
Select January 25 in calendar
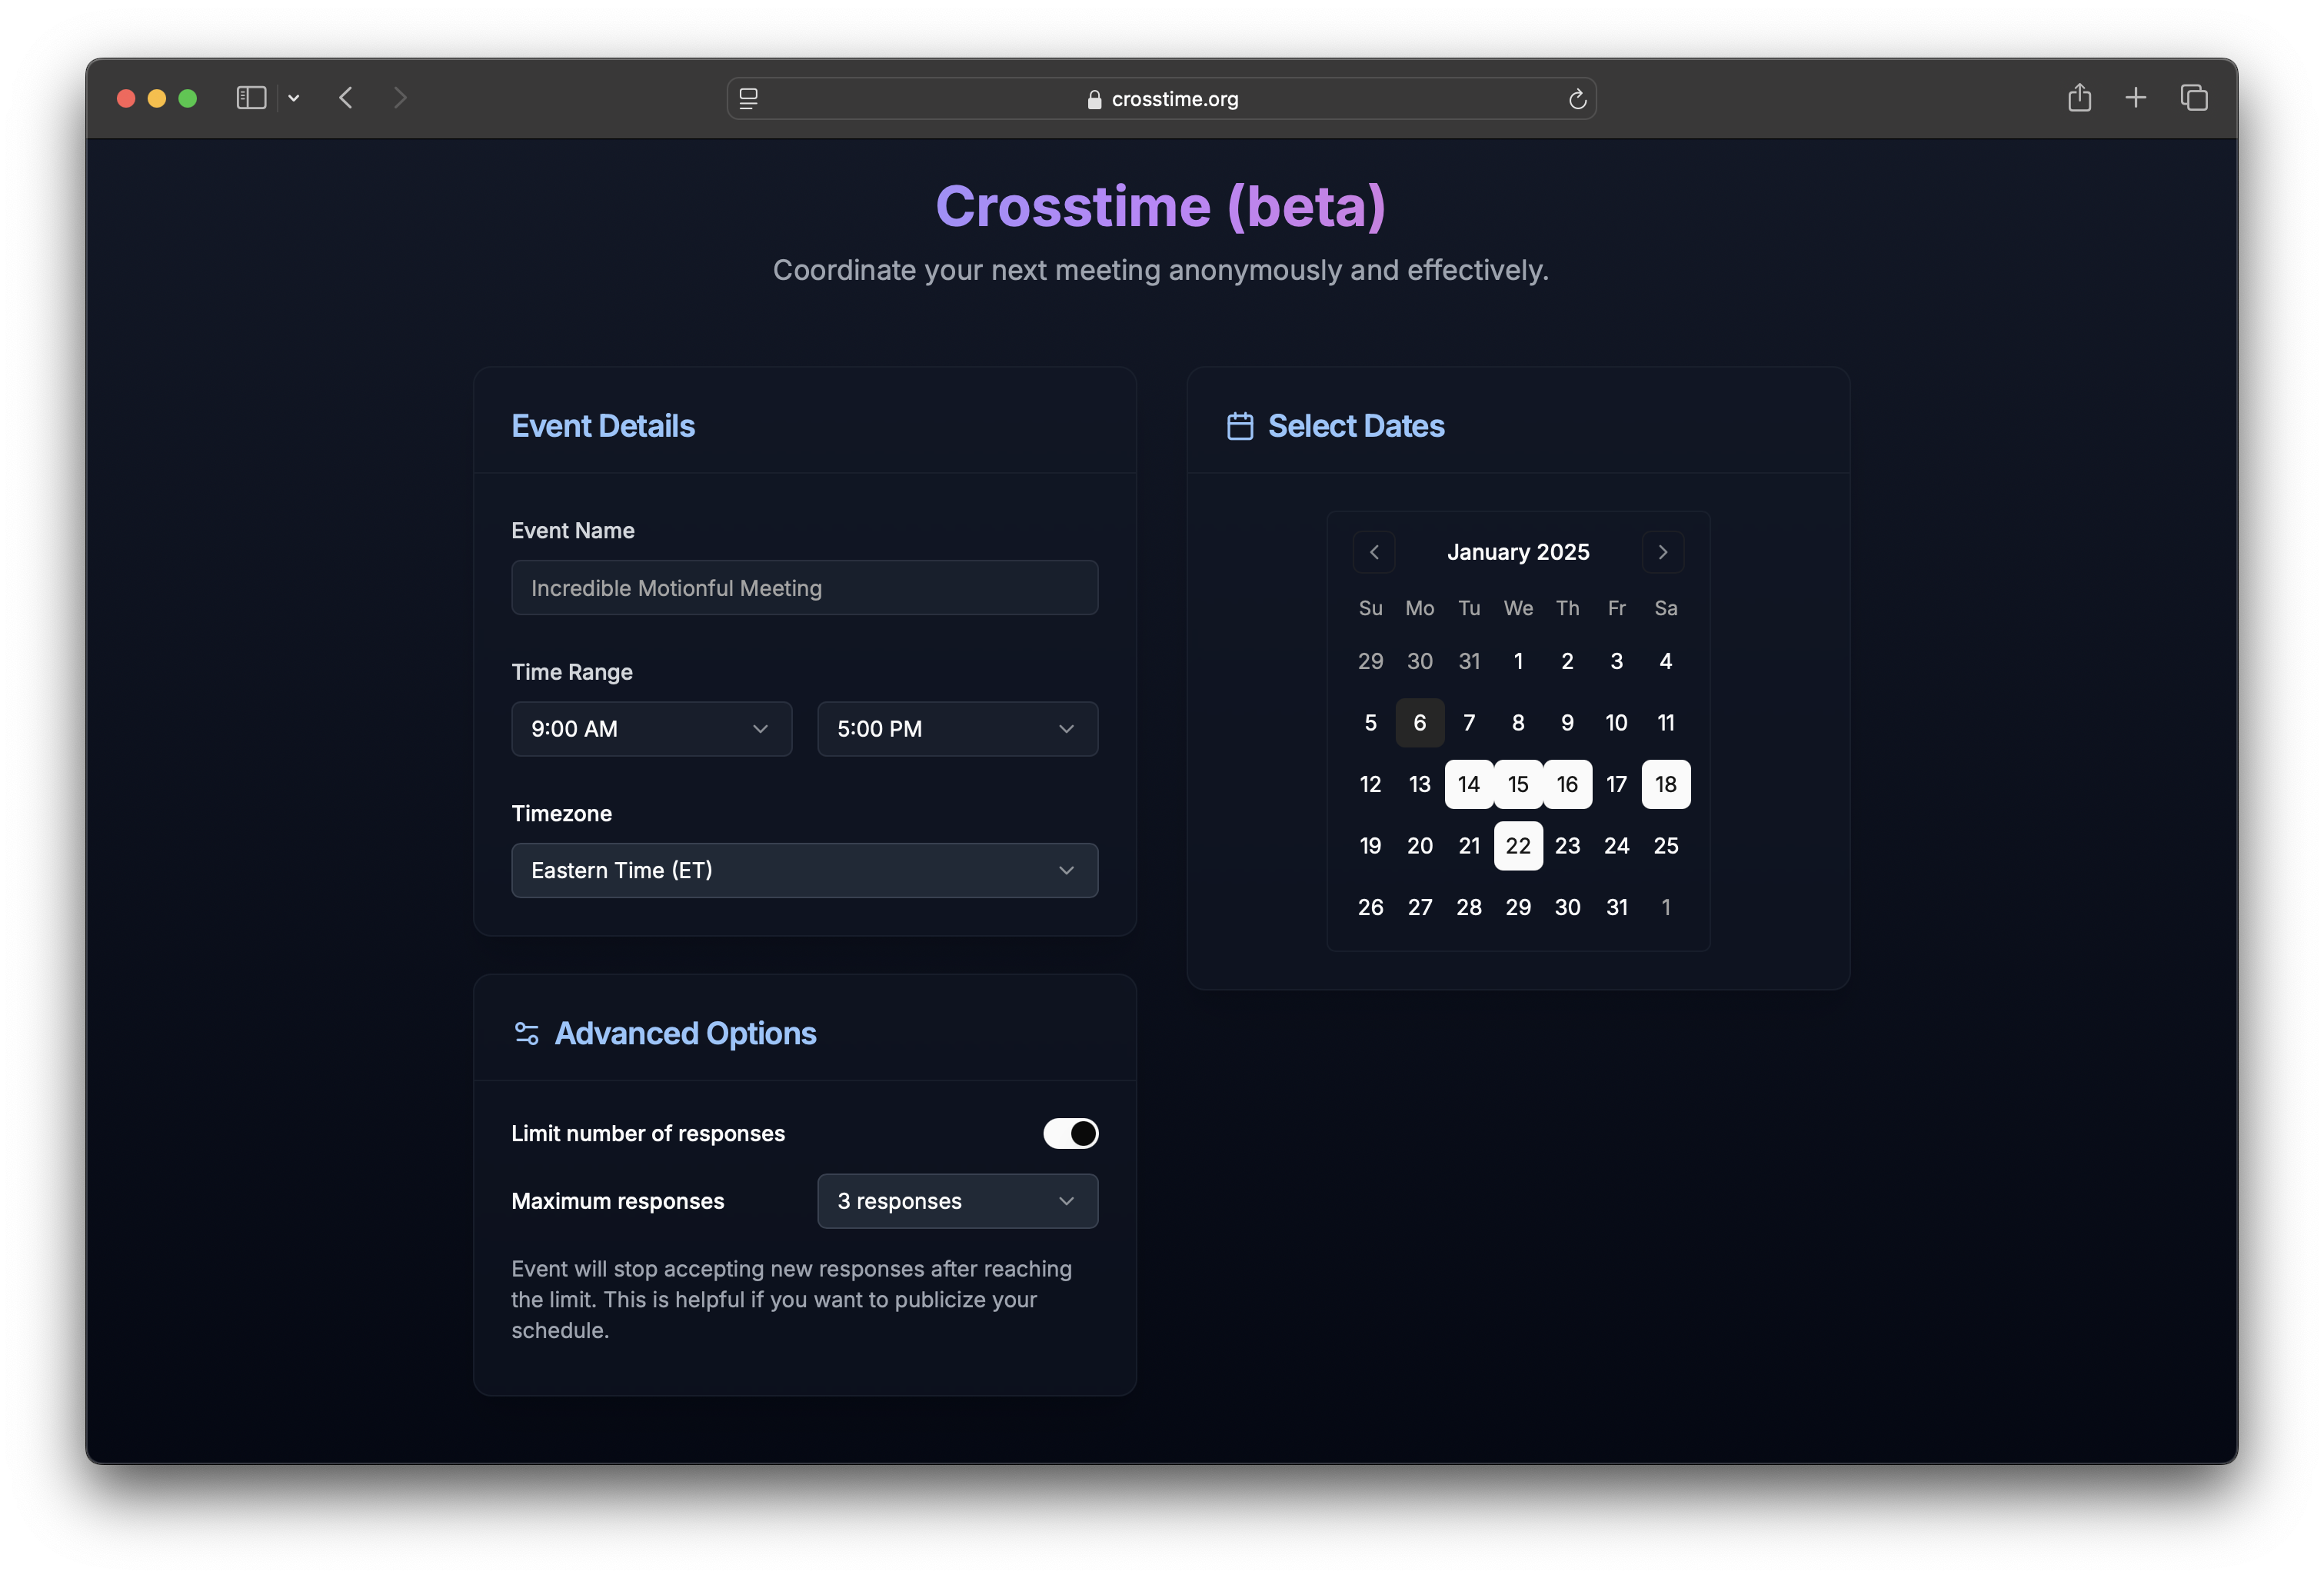pos(1665,846)
